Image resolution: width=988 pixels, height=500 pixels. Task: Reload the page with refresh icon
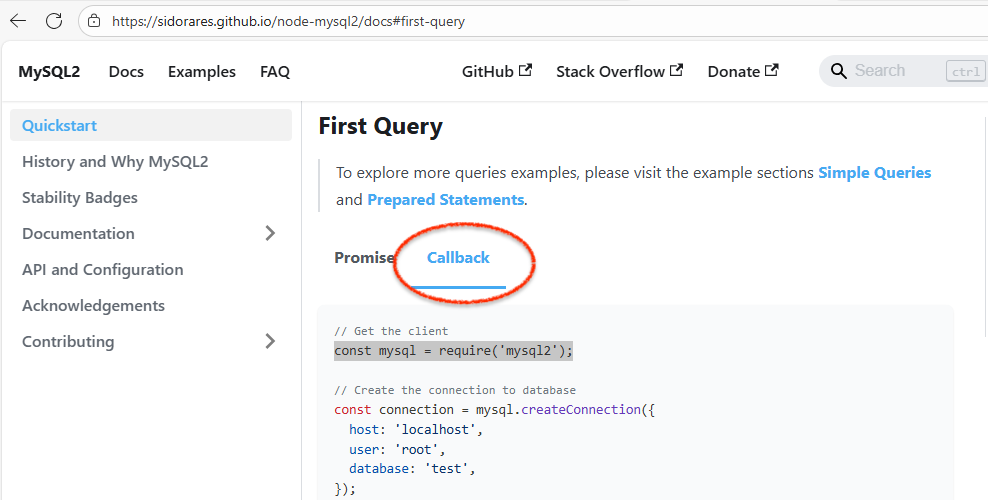54,21
